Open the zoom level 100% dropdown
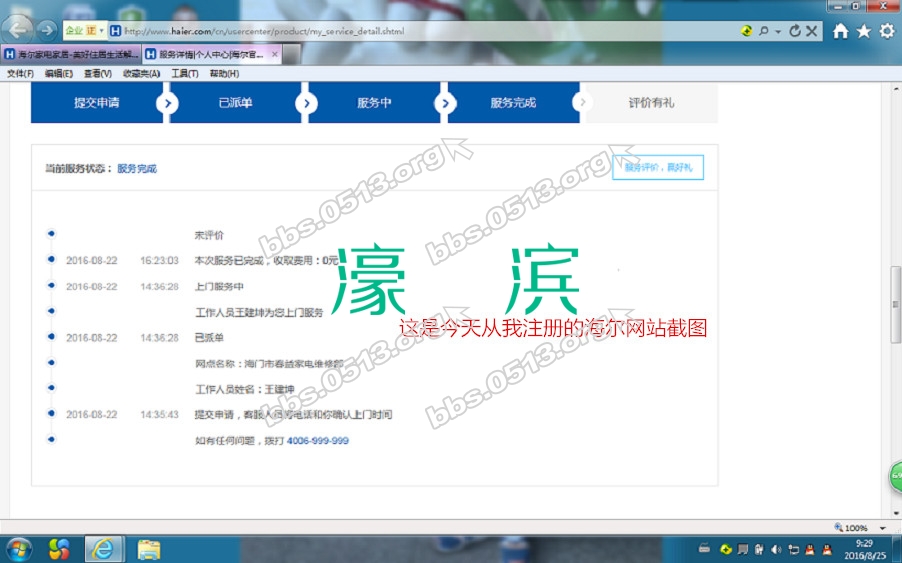The image size is (902, 563). (x=882, y=527)
